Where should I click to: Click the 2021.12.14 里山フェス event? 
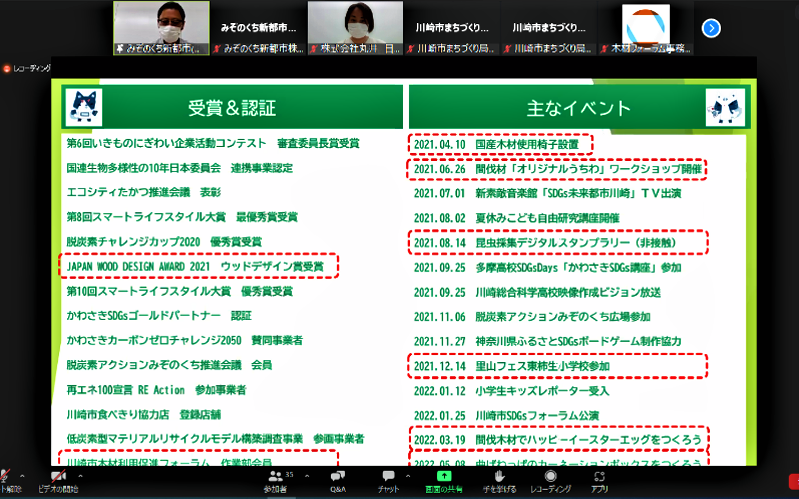(x=512, y=366)
